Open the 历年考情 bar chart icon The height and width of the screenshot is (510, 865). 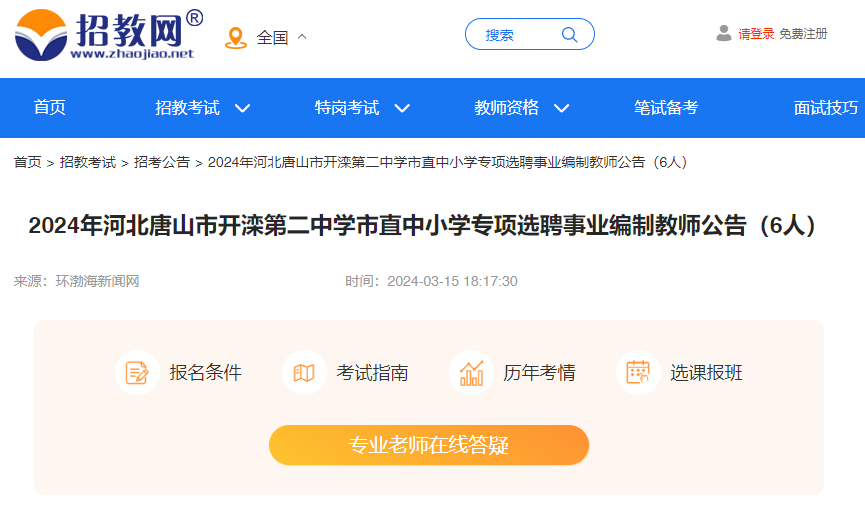pos(471,373)
